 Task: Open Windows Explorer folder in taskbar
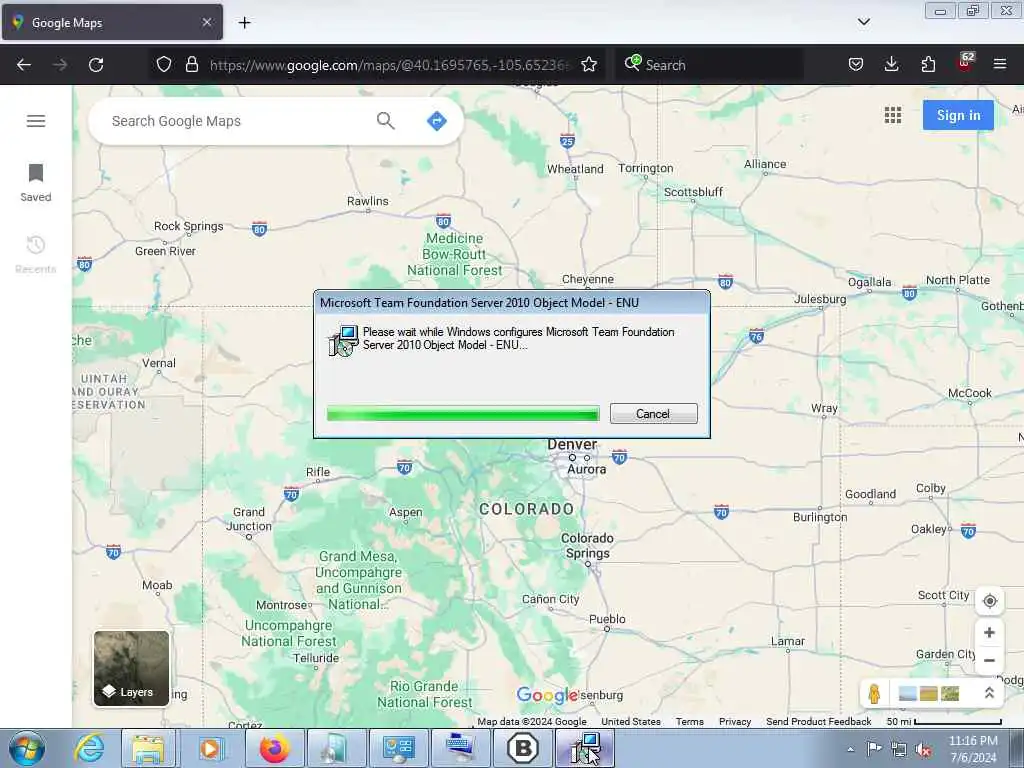coord(149,749)
